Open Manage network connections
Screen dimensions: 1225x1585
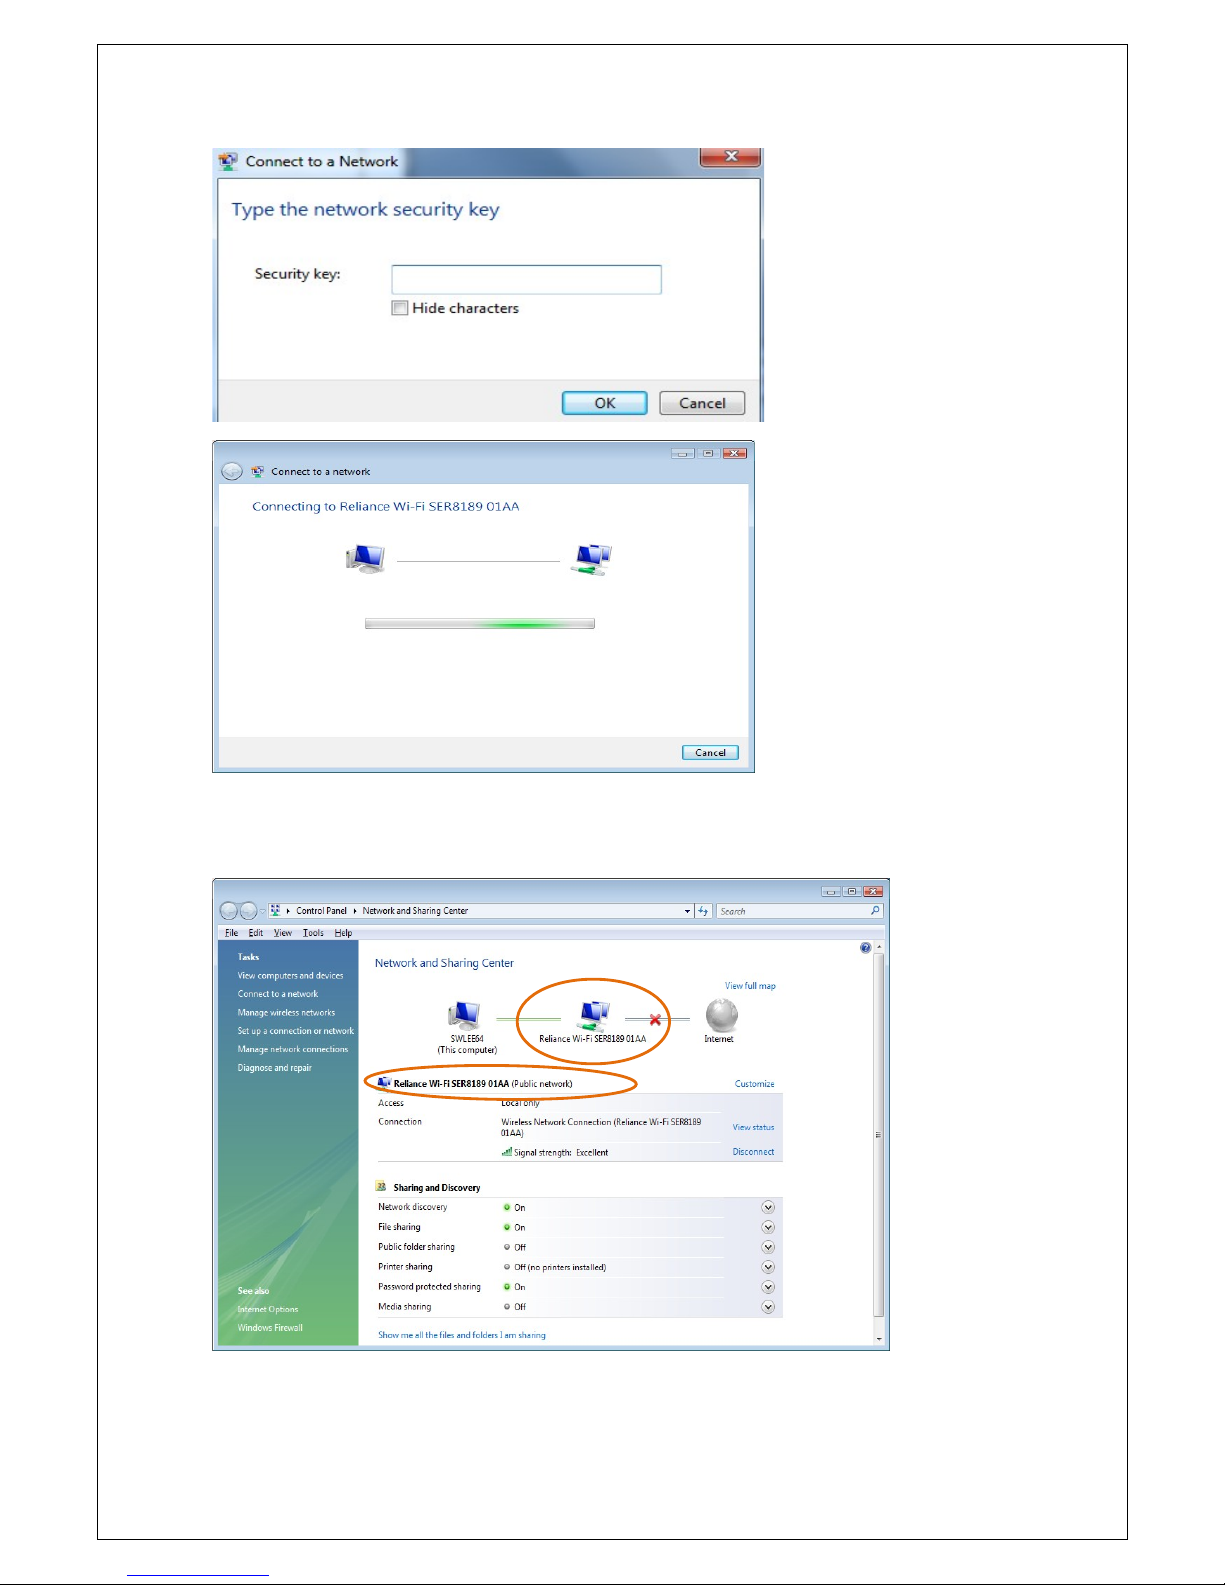293,1050
